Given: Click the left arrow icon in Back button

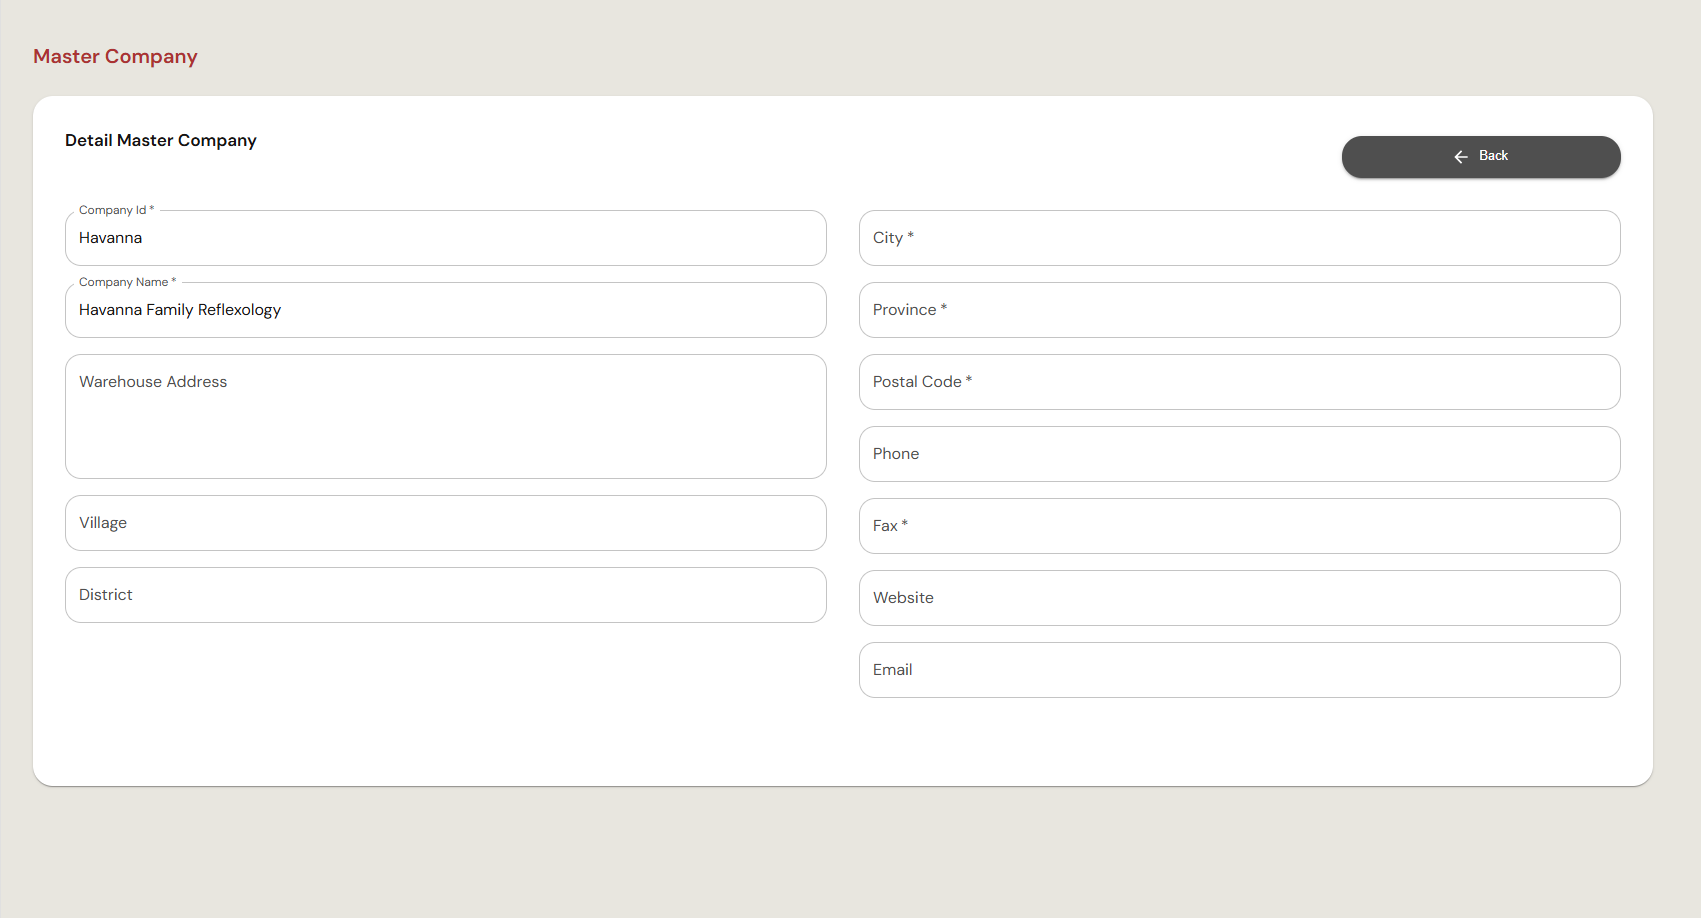Looking at the screenshot, I should tap(1461, 157).
